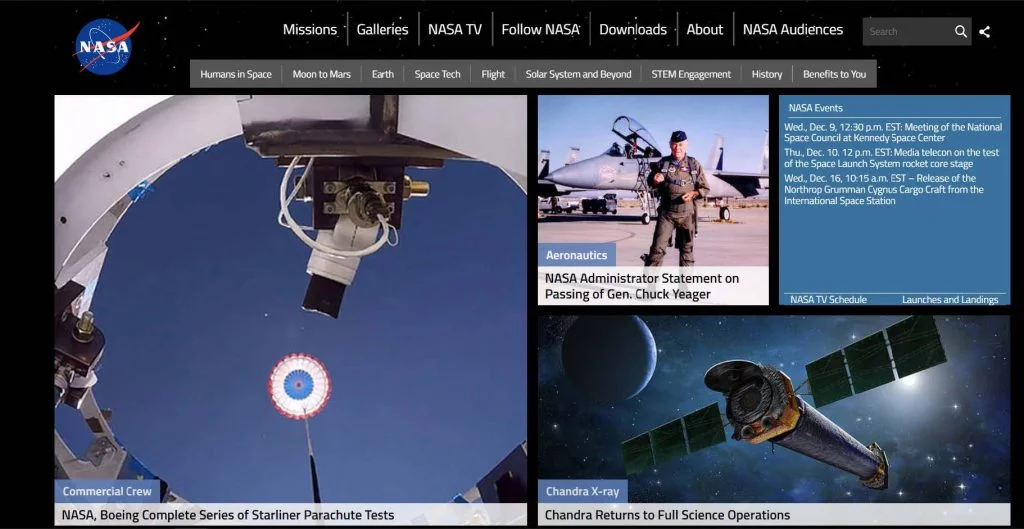The width and height of the screenshot is (1024, 529).
Task: Expand the NASA Audiences menu
Action: click(x=792, y=29)
